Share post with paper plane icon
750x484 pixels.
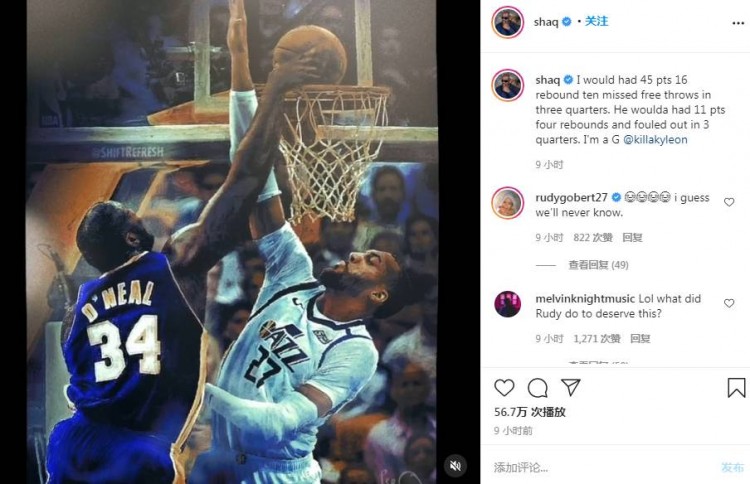pos(570,387)
